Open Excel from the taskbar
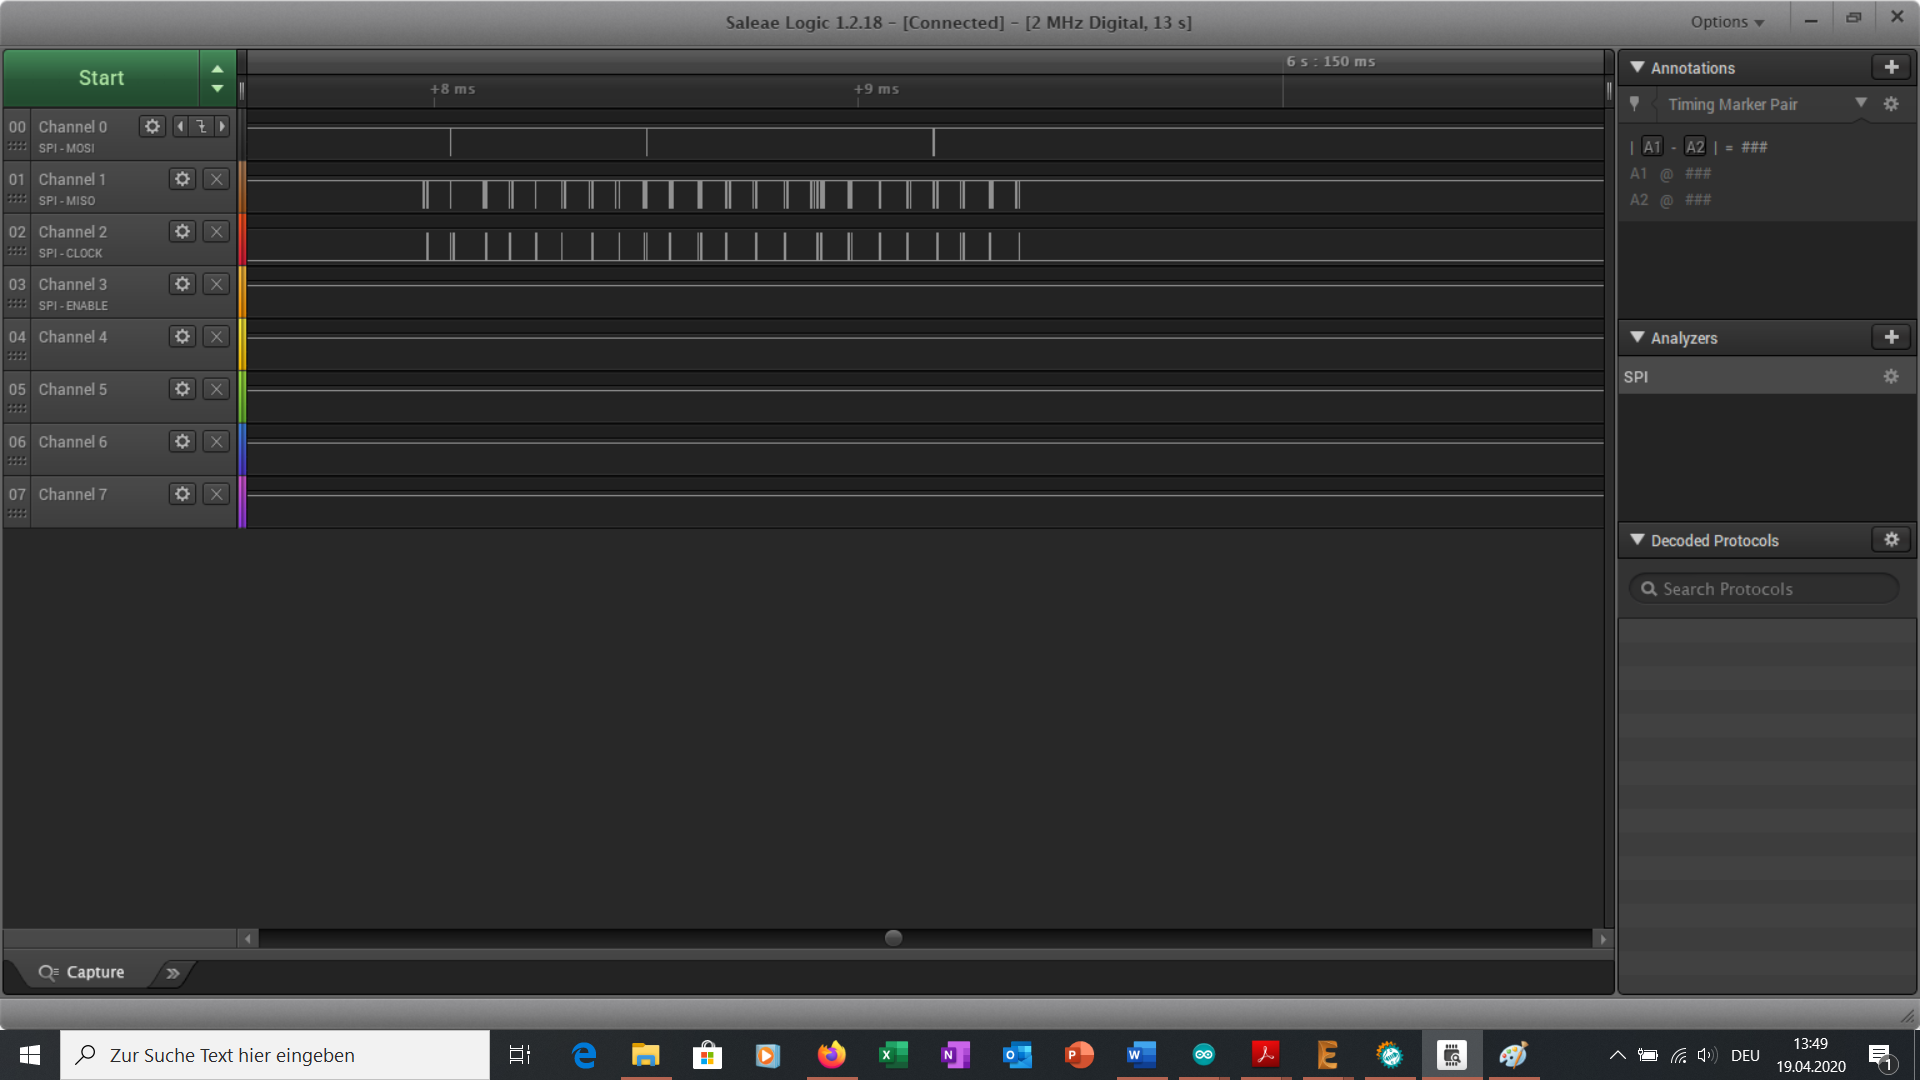 click(893, 1055)
